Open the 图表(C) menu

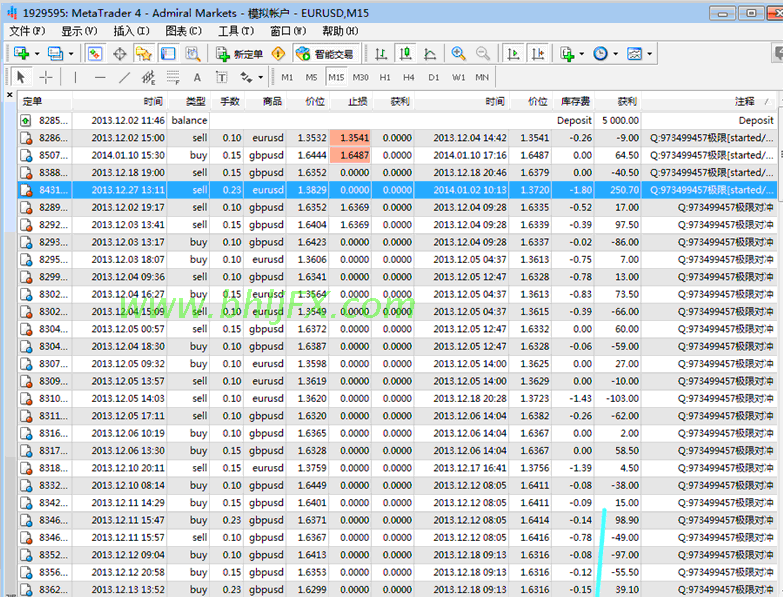click(x=184, y=31)
